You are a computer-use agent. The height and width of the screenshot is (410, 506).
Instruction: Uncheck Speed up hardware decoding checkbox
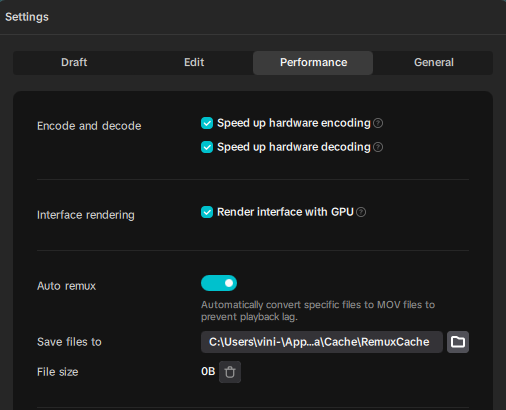click(207, 147)
